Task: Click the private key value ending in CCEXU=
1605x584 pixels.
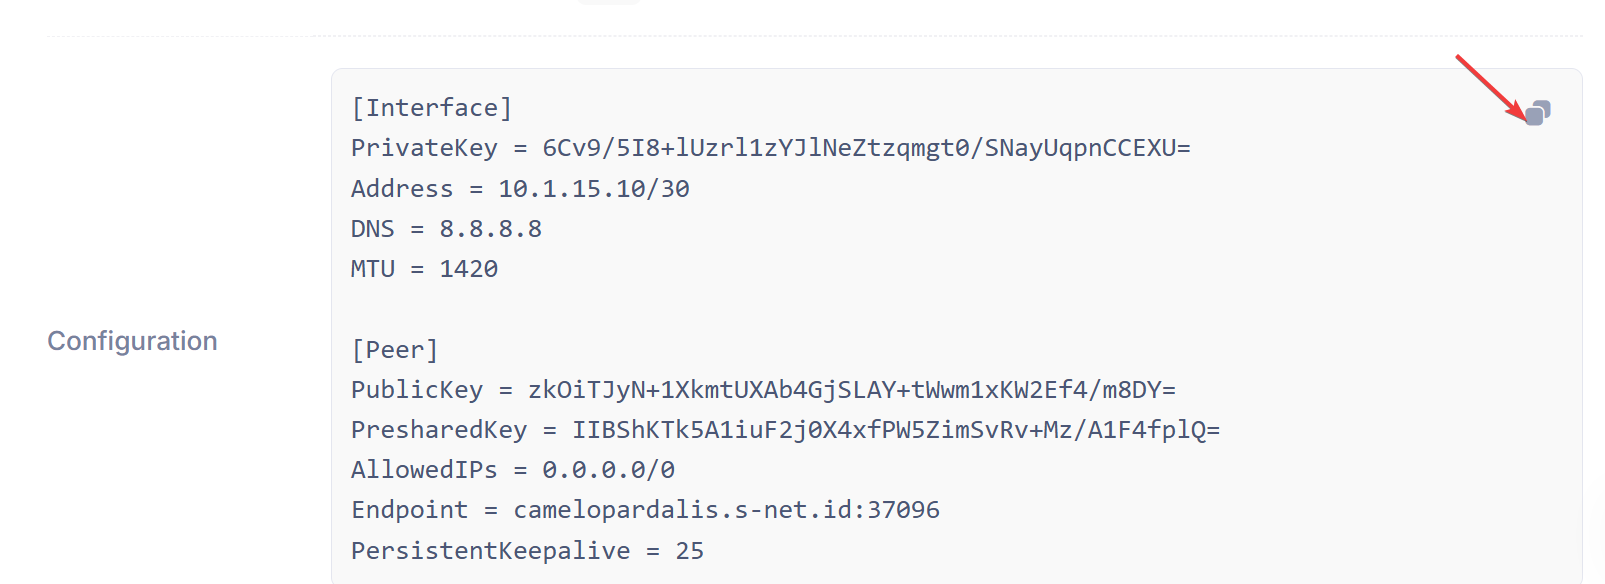Action: click(x=866, y=148)
